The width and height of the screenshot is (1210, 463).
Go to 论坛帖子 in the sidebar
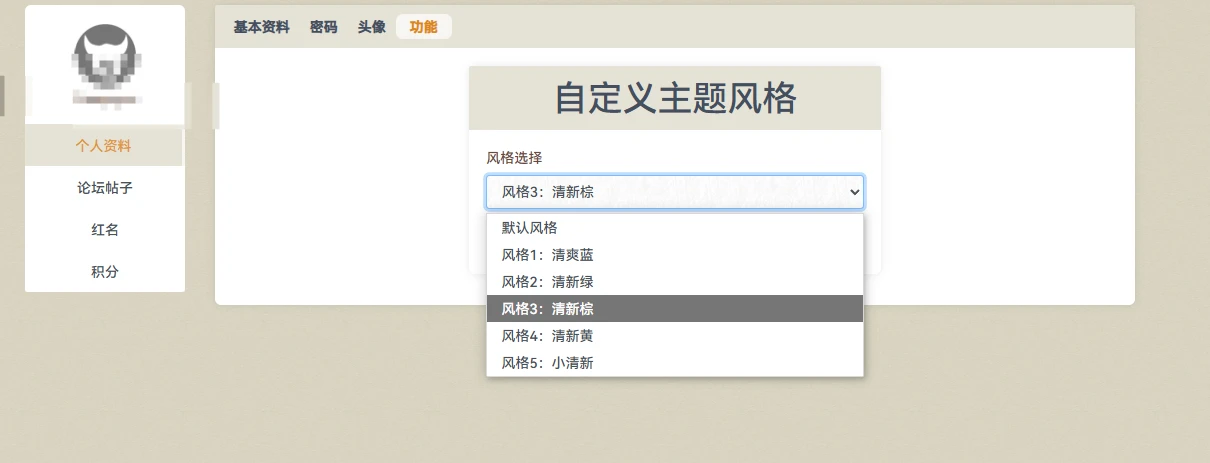[x=104, y=188]
